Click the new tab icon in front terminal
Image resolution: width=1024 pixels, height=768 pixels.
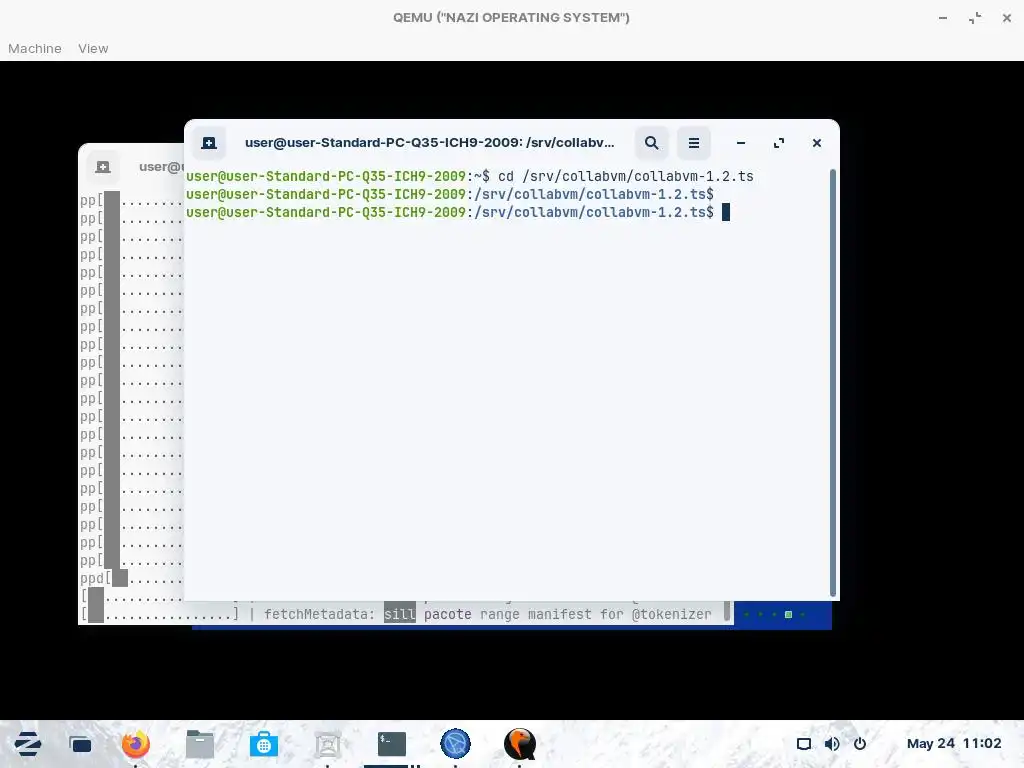pyautogui.click(x=209, y=143)
